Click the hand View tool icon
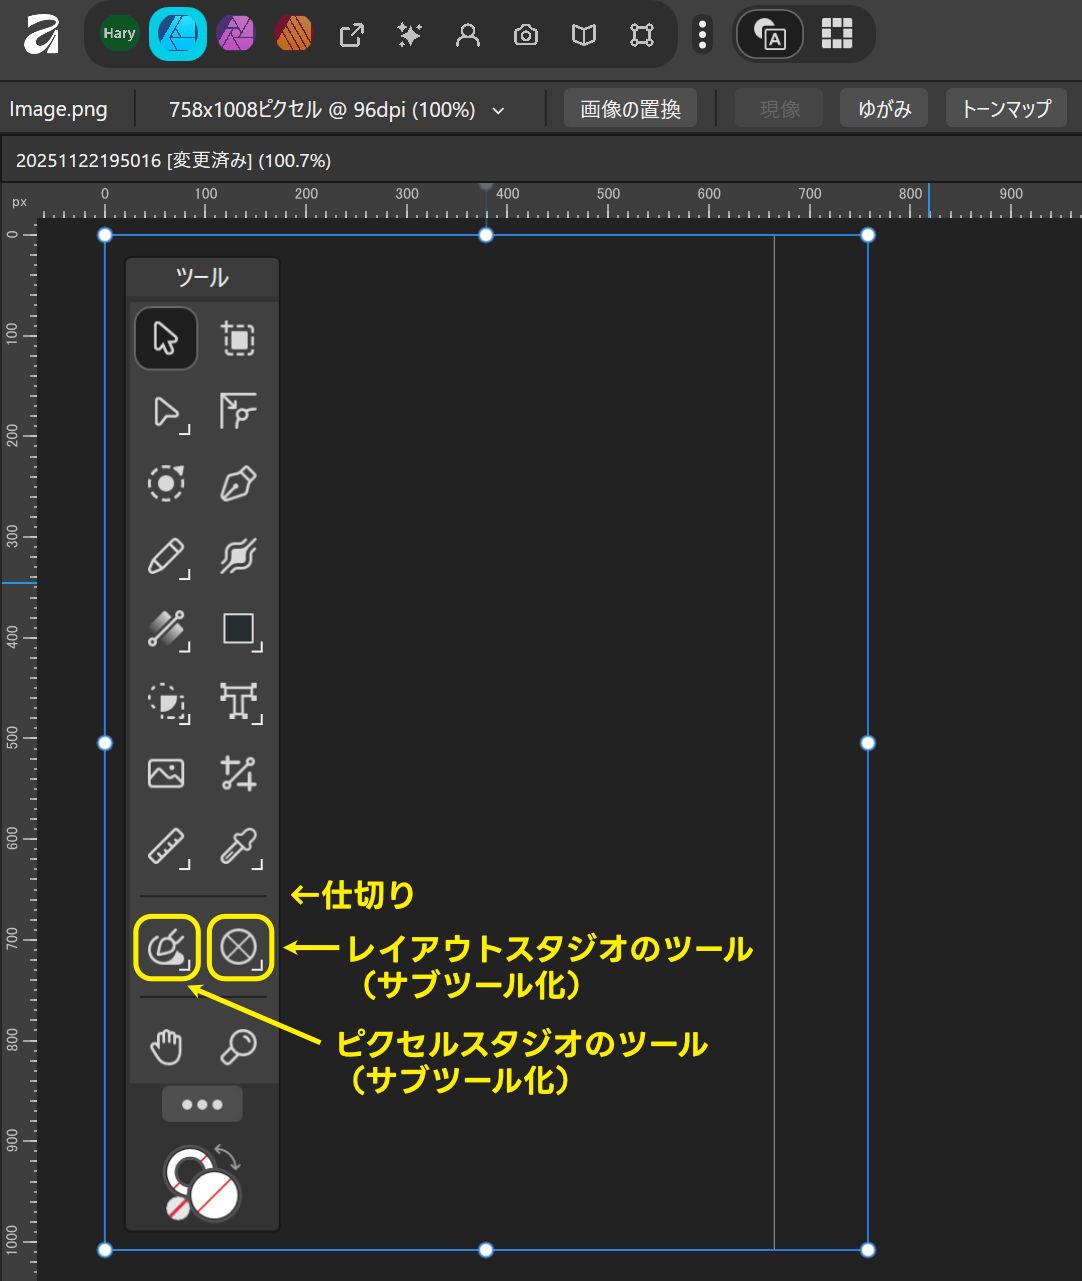This screenshot has width=1082, height=1281. tap(166, 1046)
